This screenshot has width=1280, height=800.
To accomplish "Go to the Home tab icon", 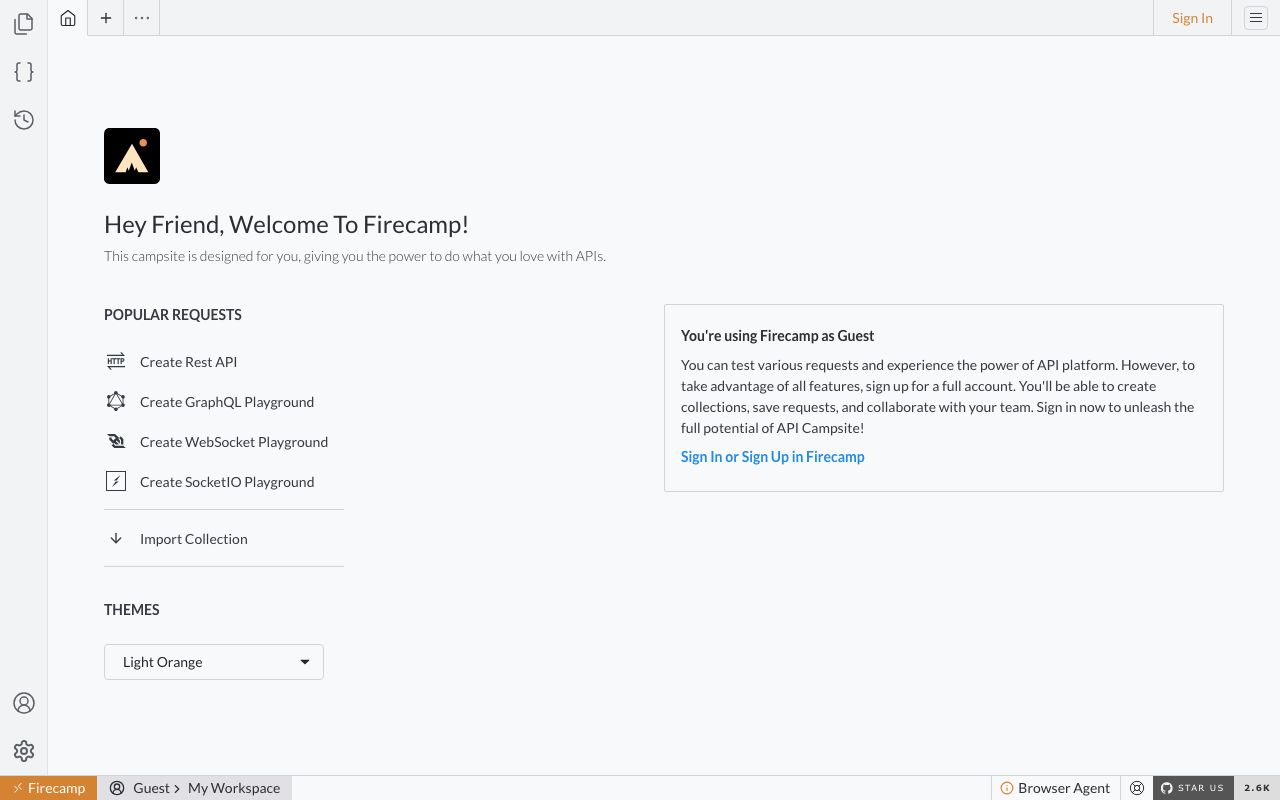I will [x=68, y=18].
